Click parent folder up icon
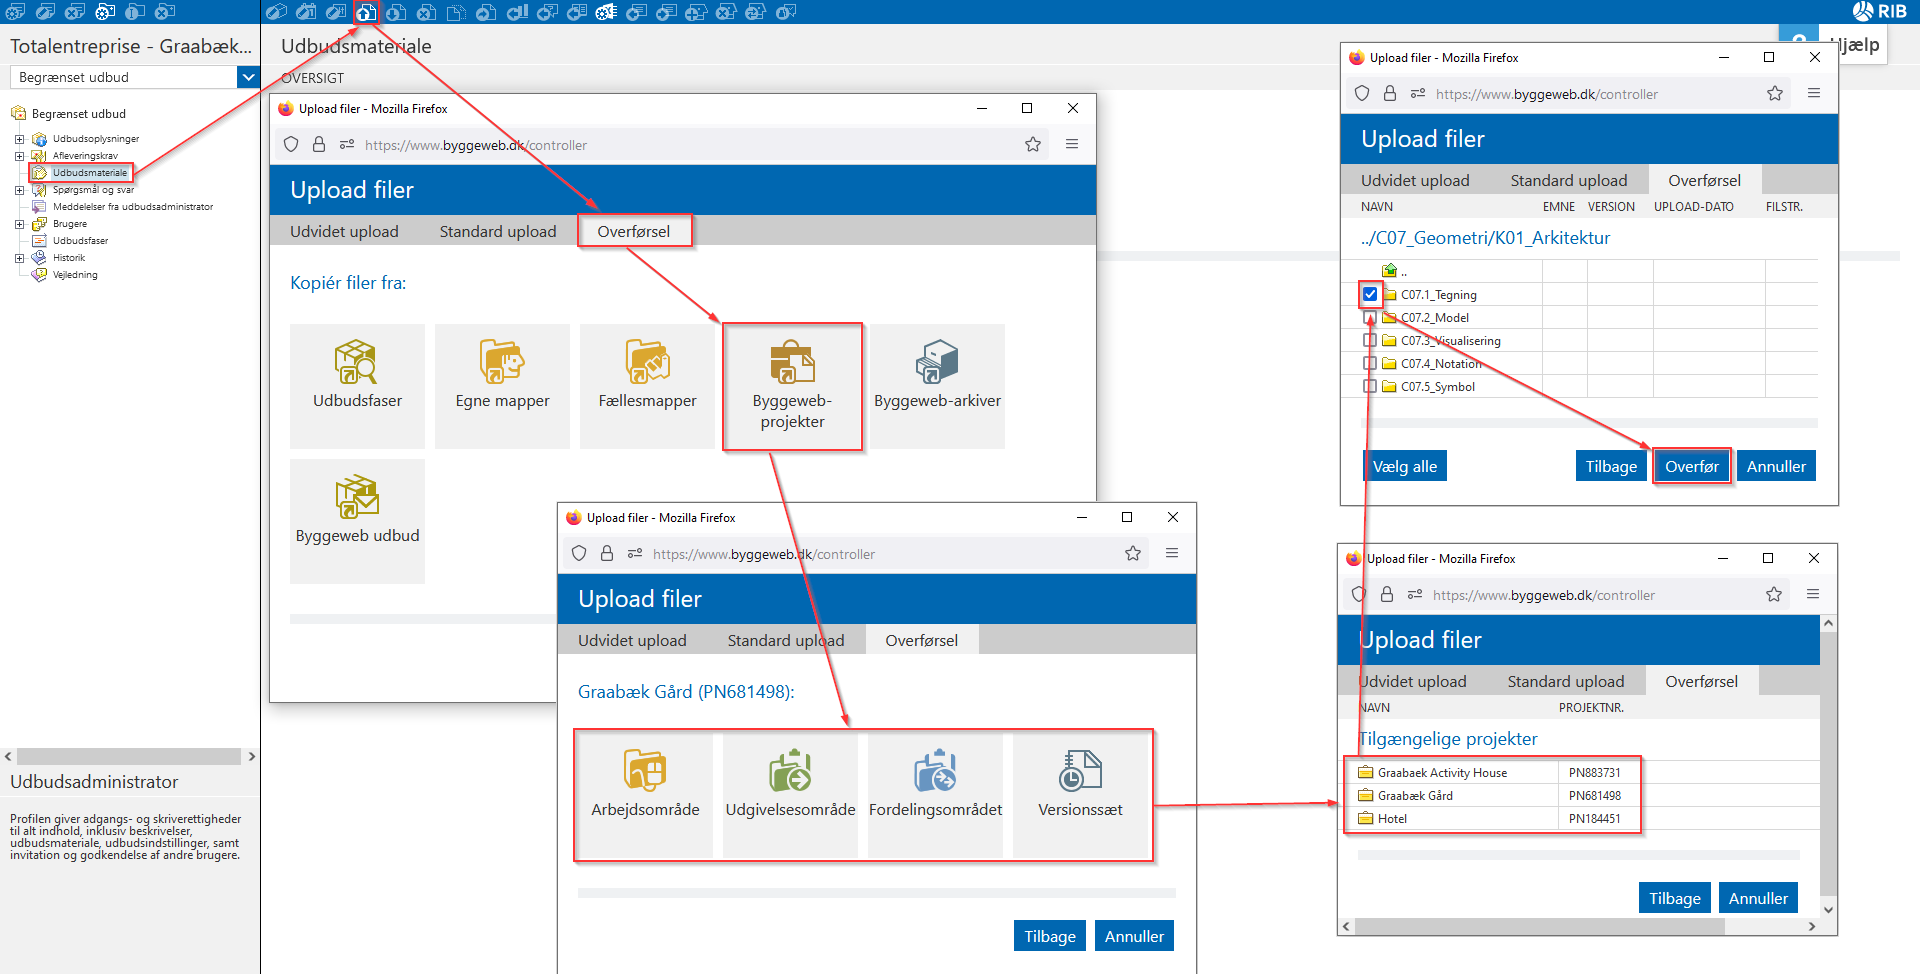 pyautogui.click(x=1390, y=270)
